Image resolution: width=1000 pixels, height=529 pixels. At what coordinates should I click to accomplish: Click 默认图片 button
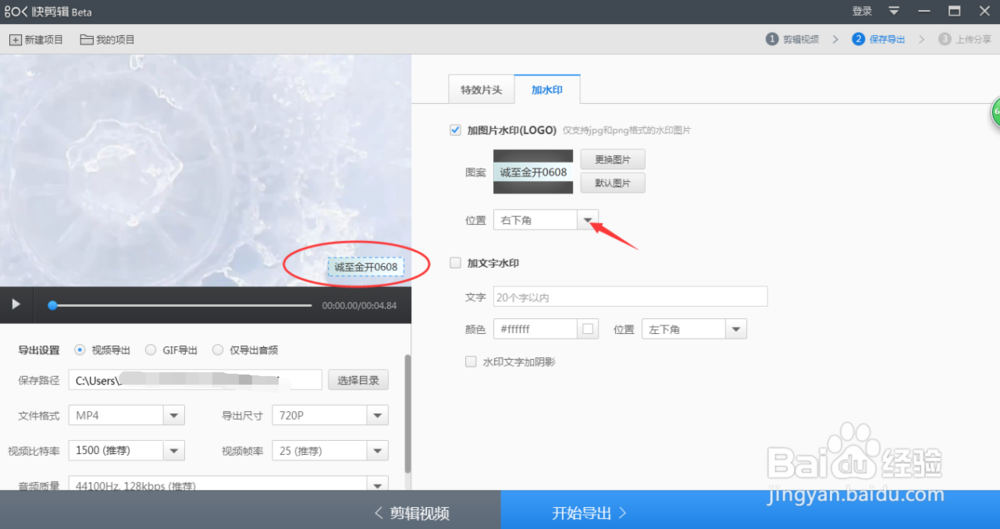(x=613, y=183)
